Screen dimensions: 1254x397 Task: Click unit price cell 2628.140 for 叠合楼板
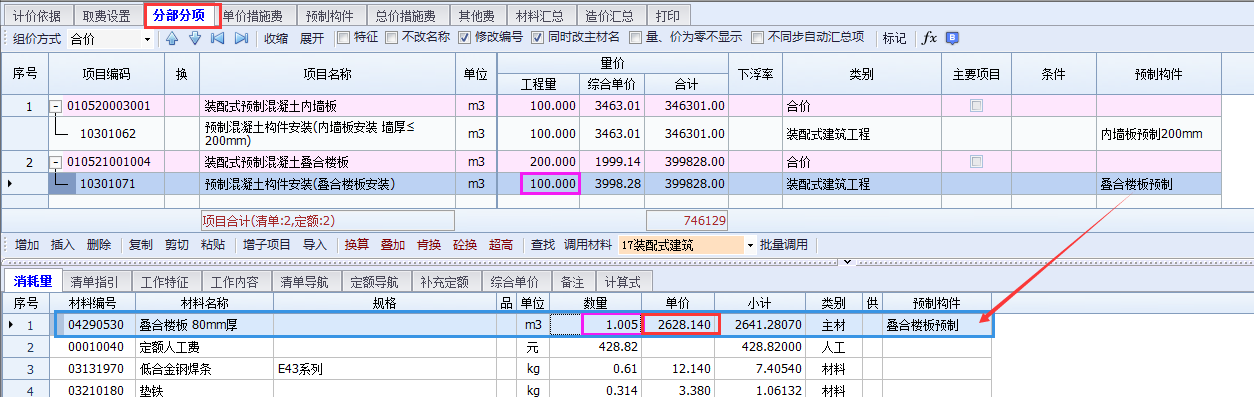click(x=681, y=324)
